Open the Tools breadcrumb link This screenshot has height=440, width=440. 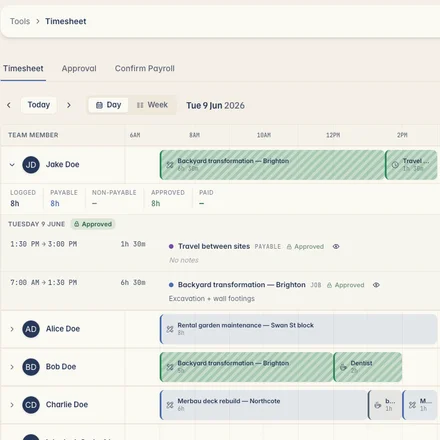[20, 21]
